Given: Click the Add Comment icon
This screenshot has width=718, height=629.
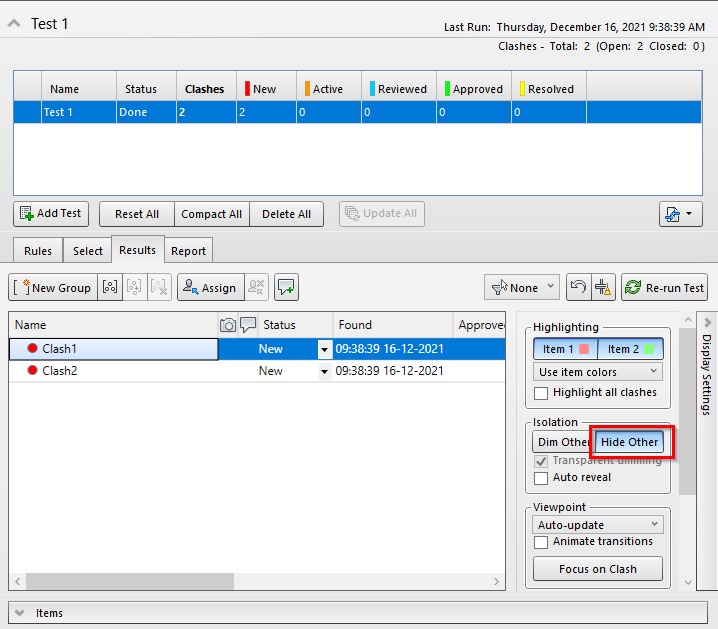Looking at the screenshot, I should (x=286, y=287).
